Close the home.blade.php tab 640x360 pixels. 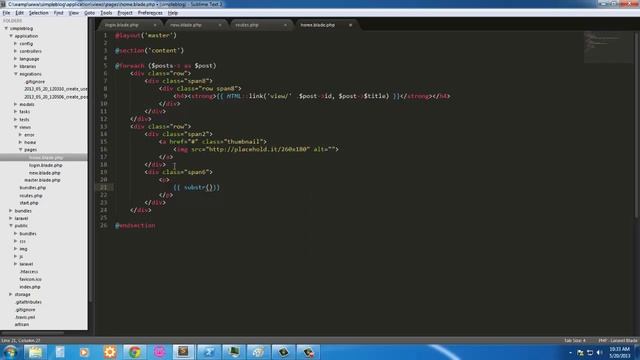350,25
